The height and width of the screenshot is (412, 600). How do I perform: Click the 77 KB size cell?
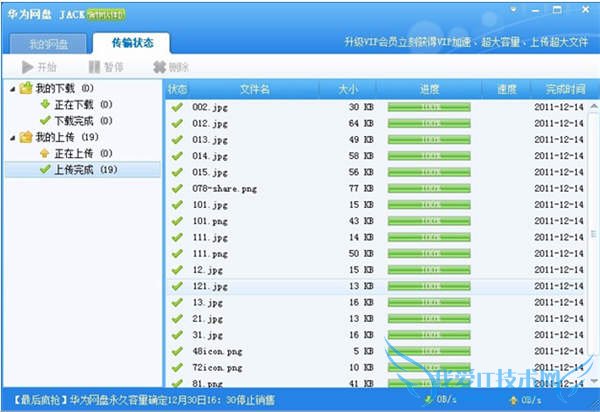point(361,189)
